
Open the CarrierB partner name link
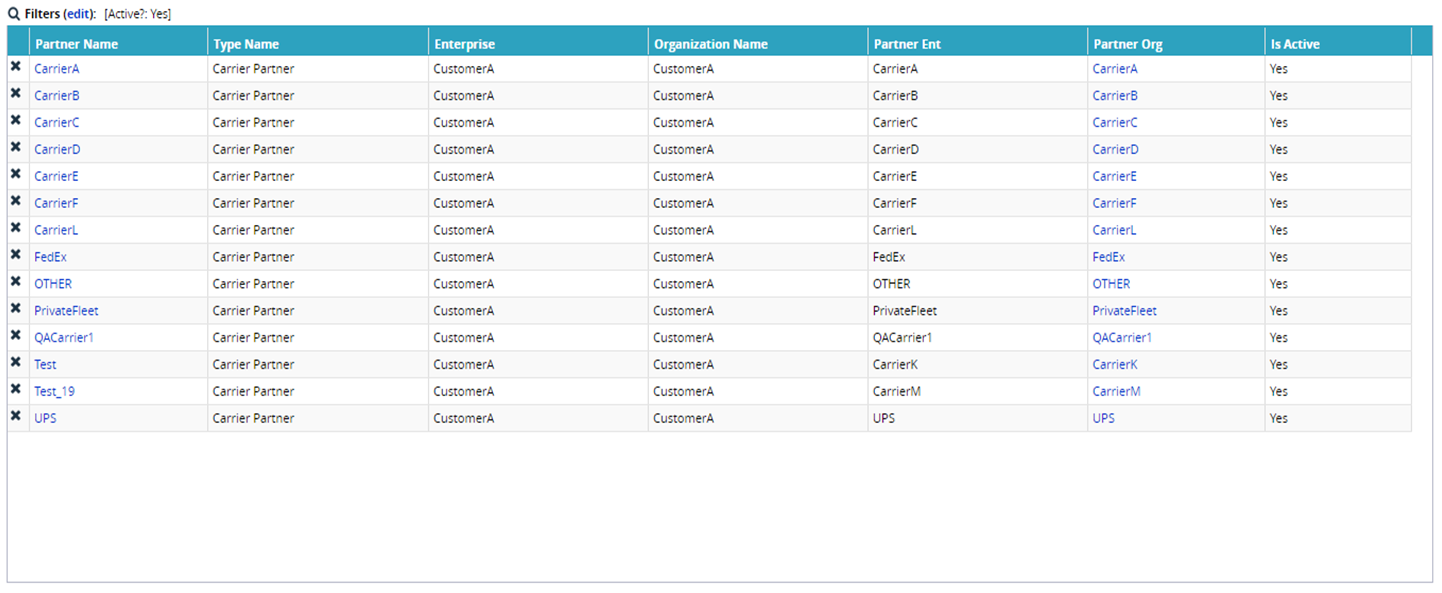(57, 96)
